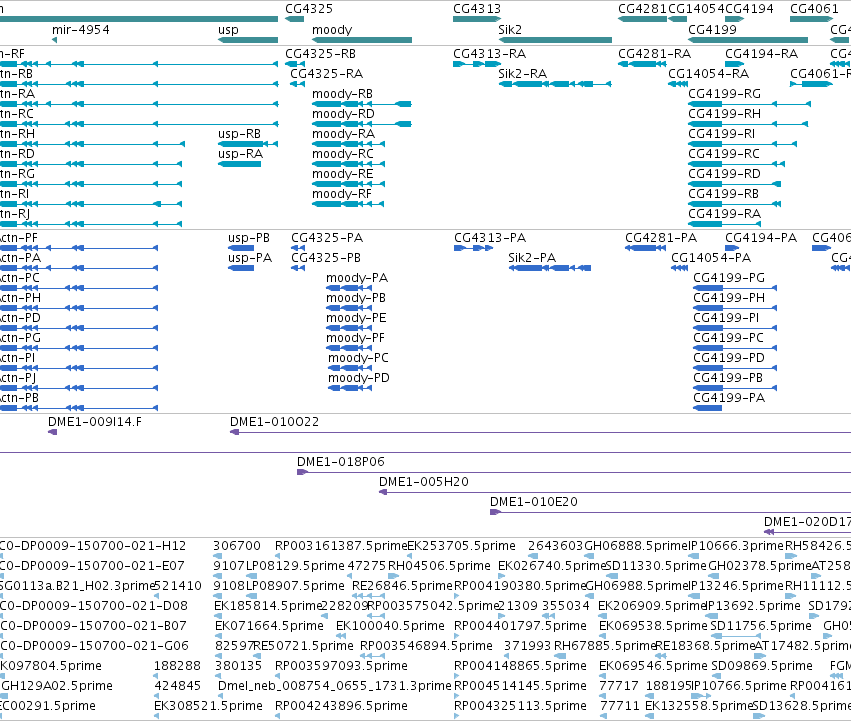The width and height of the screenshot is (851, 721).
Task: Click the RP004325113.5prime EST label
Action: coord(520,706)
